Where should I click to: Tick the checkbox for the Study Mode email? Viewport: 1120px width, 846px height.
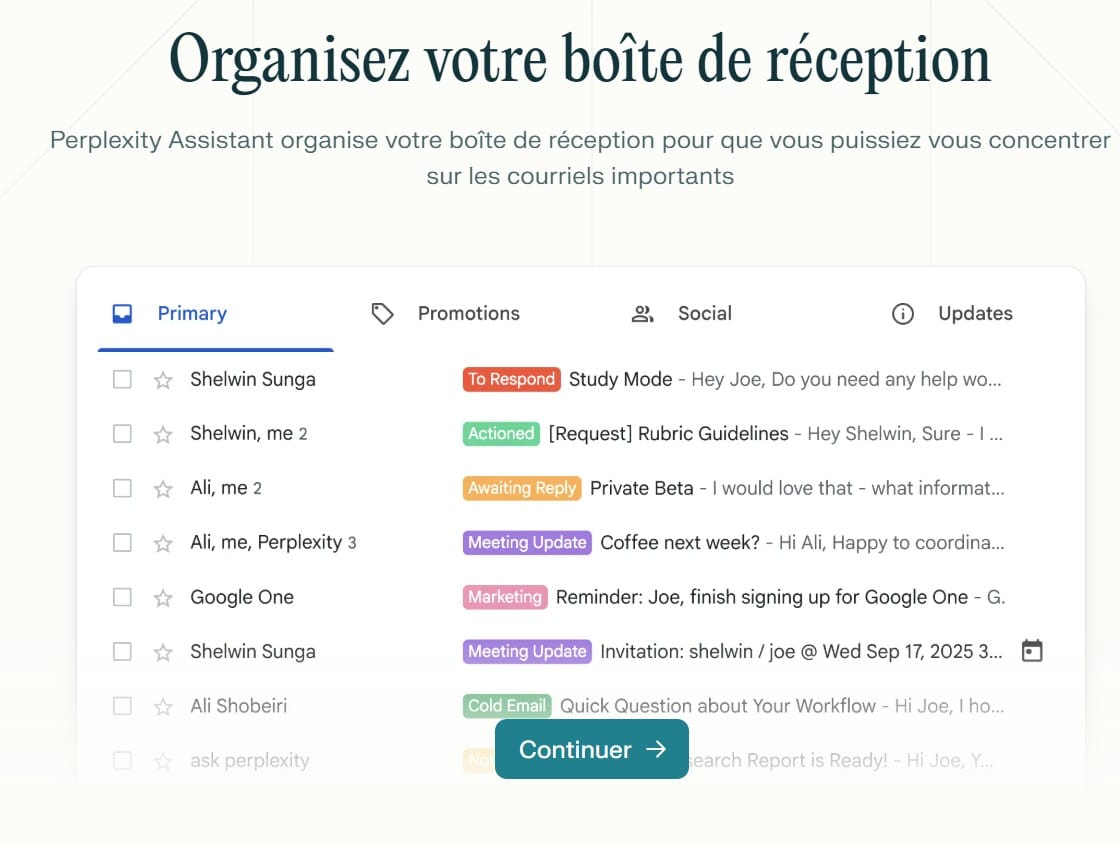(122, 380)
